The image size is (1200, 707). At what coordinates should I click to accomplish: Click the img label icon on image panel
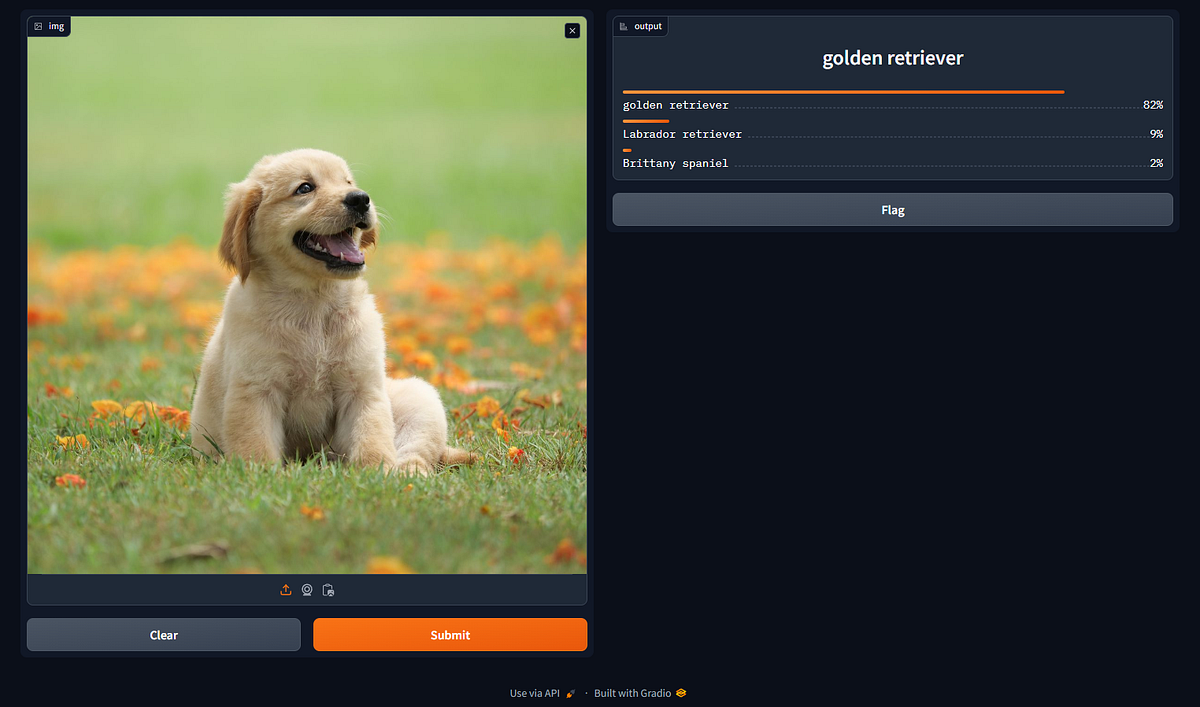38,26
